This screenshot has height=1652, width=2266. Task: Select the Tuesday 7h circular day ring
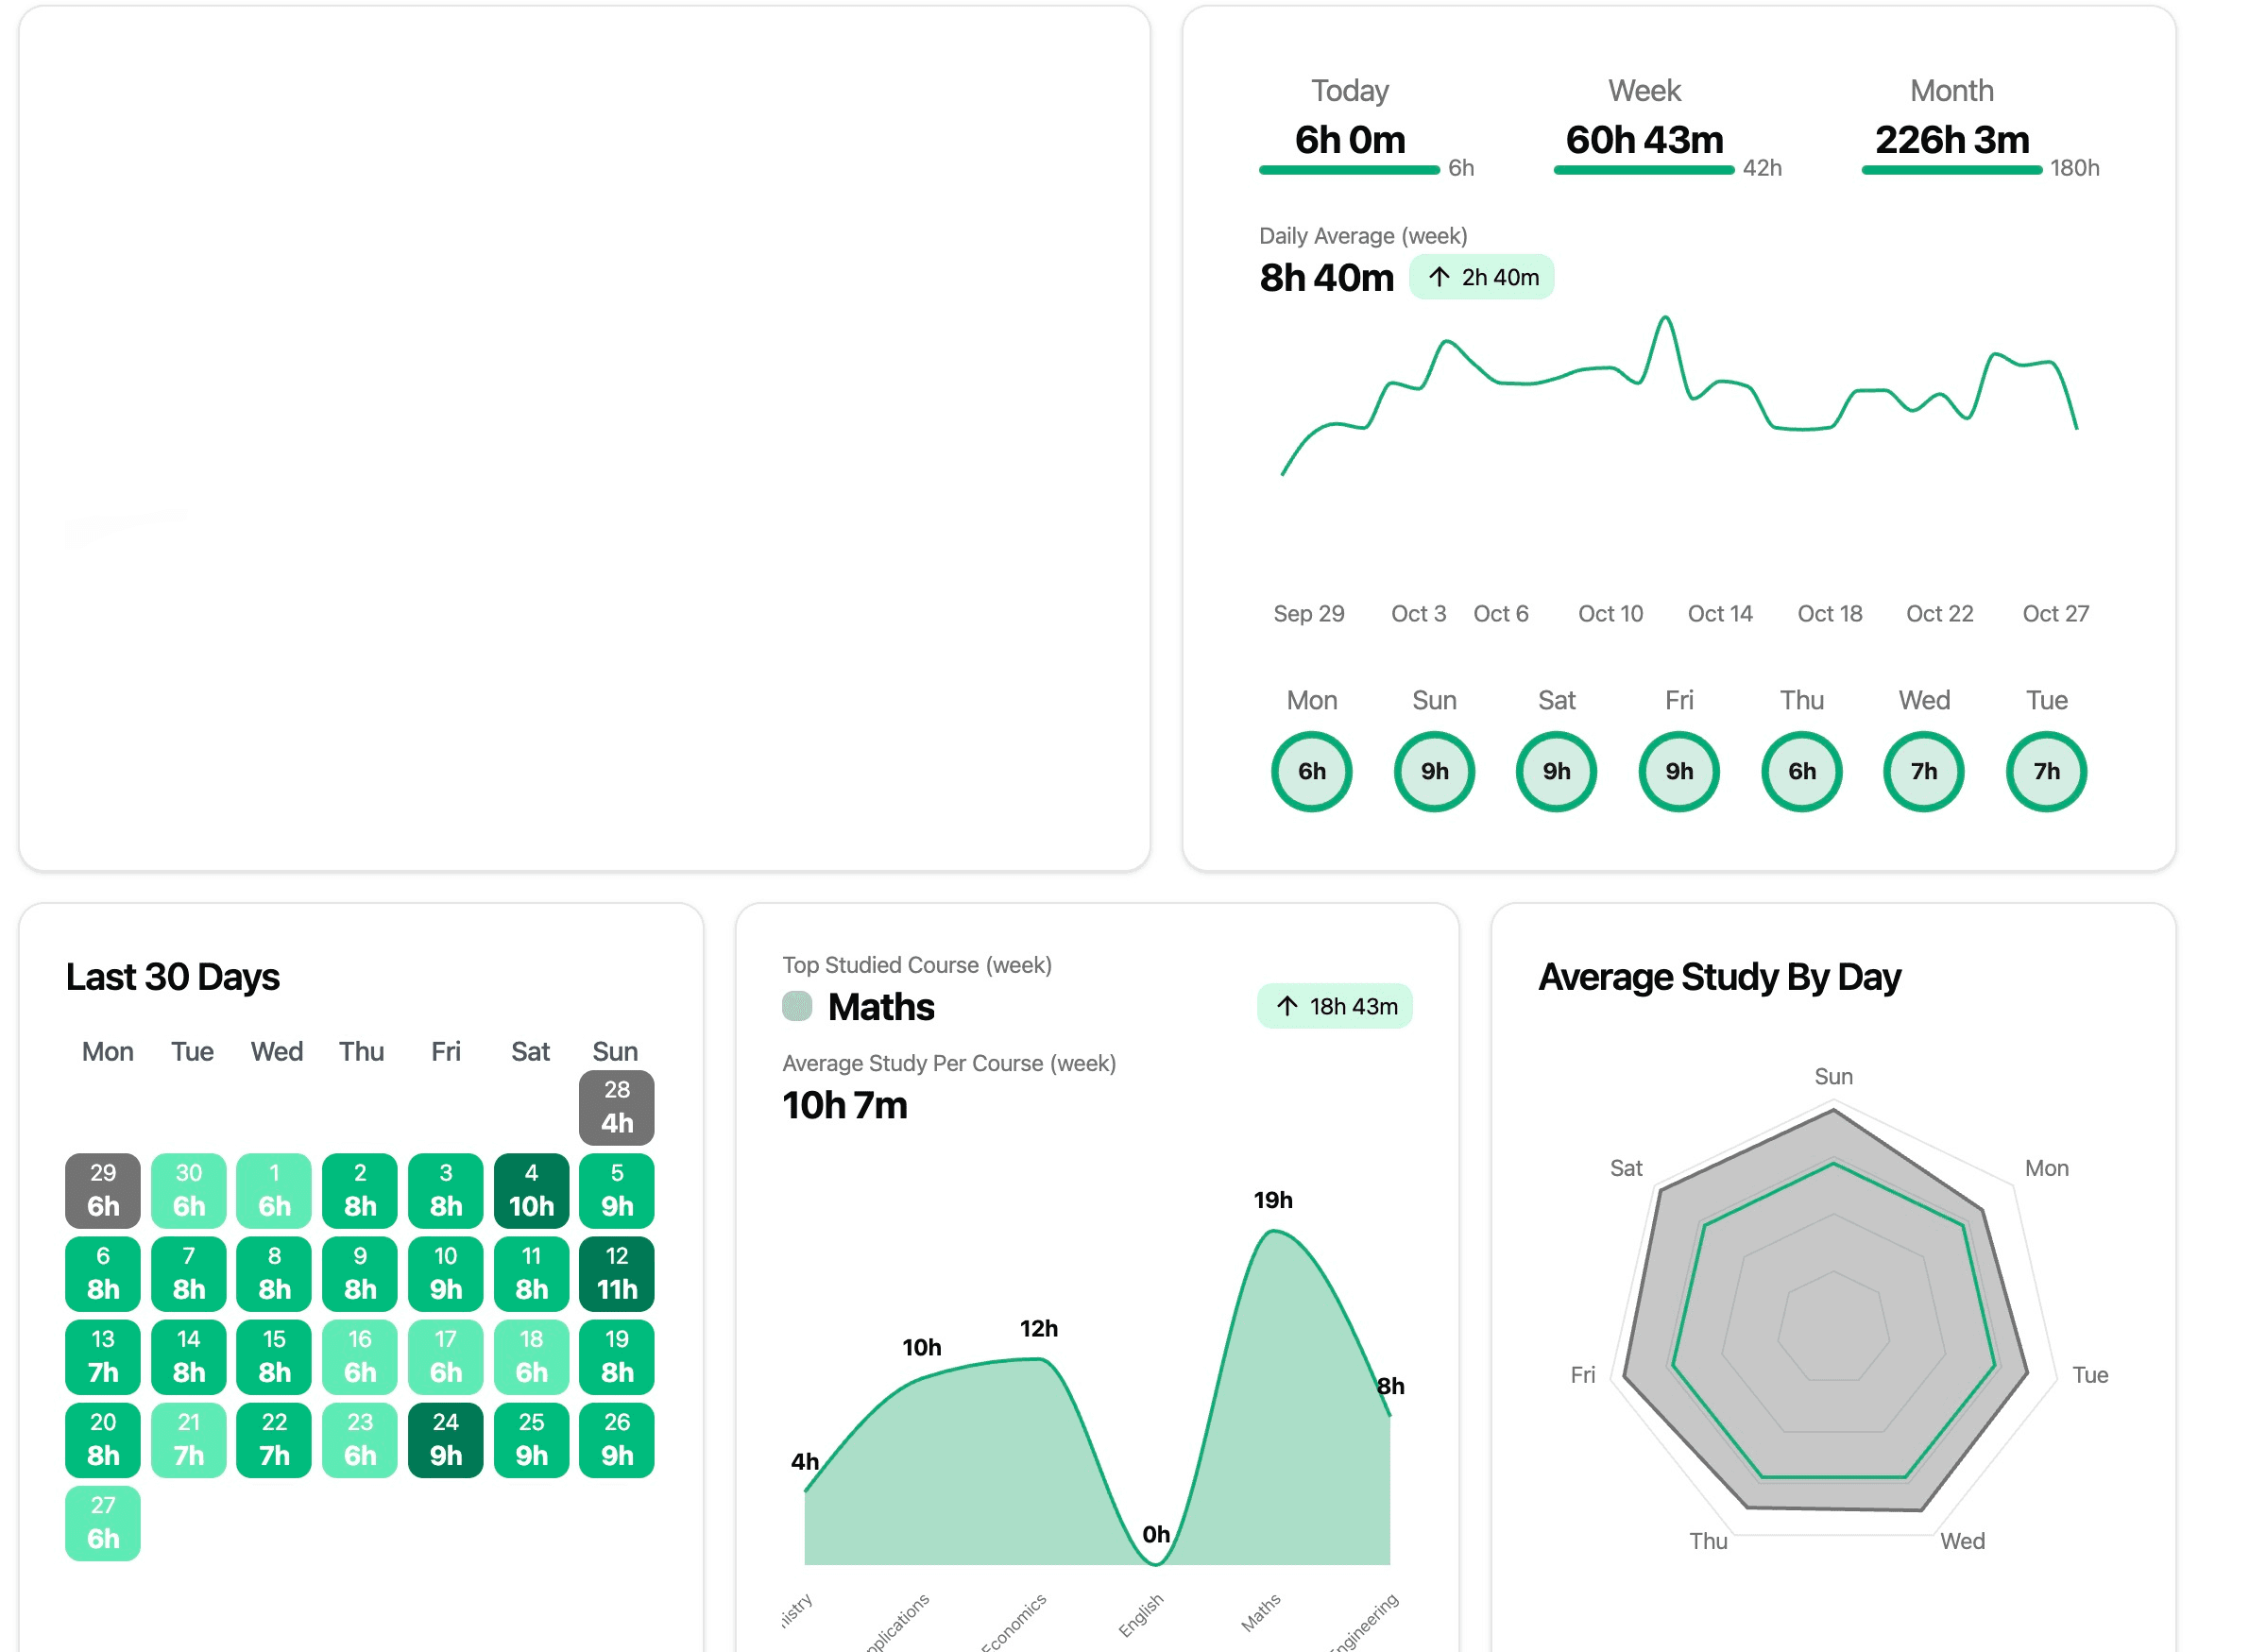2045,771
